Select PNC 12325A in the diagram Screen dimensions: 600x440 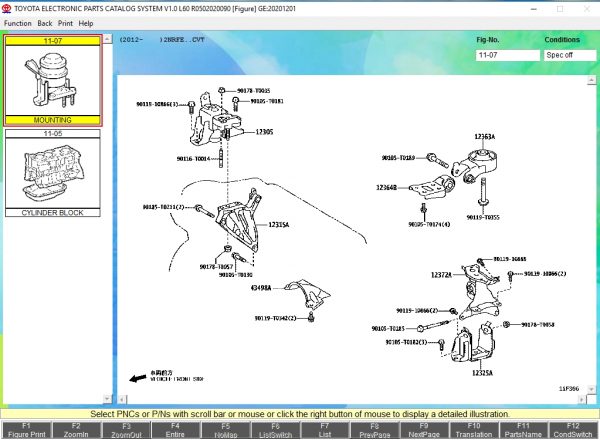pyautogui.click(x=483, y=373)
